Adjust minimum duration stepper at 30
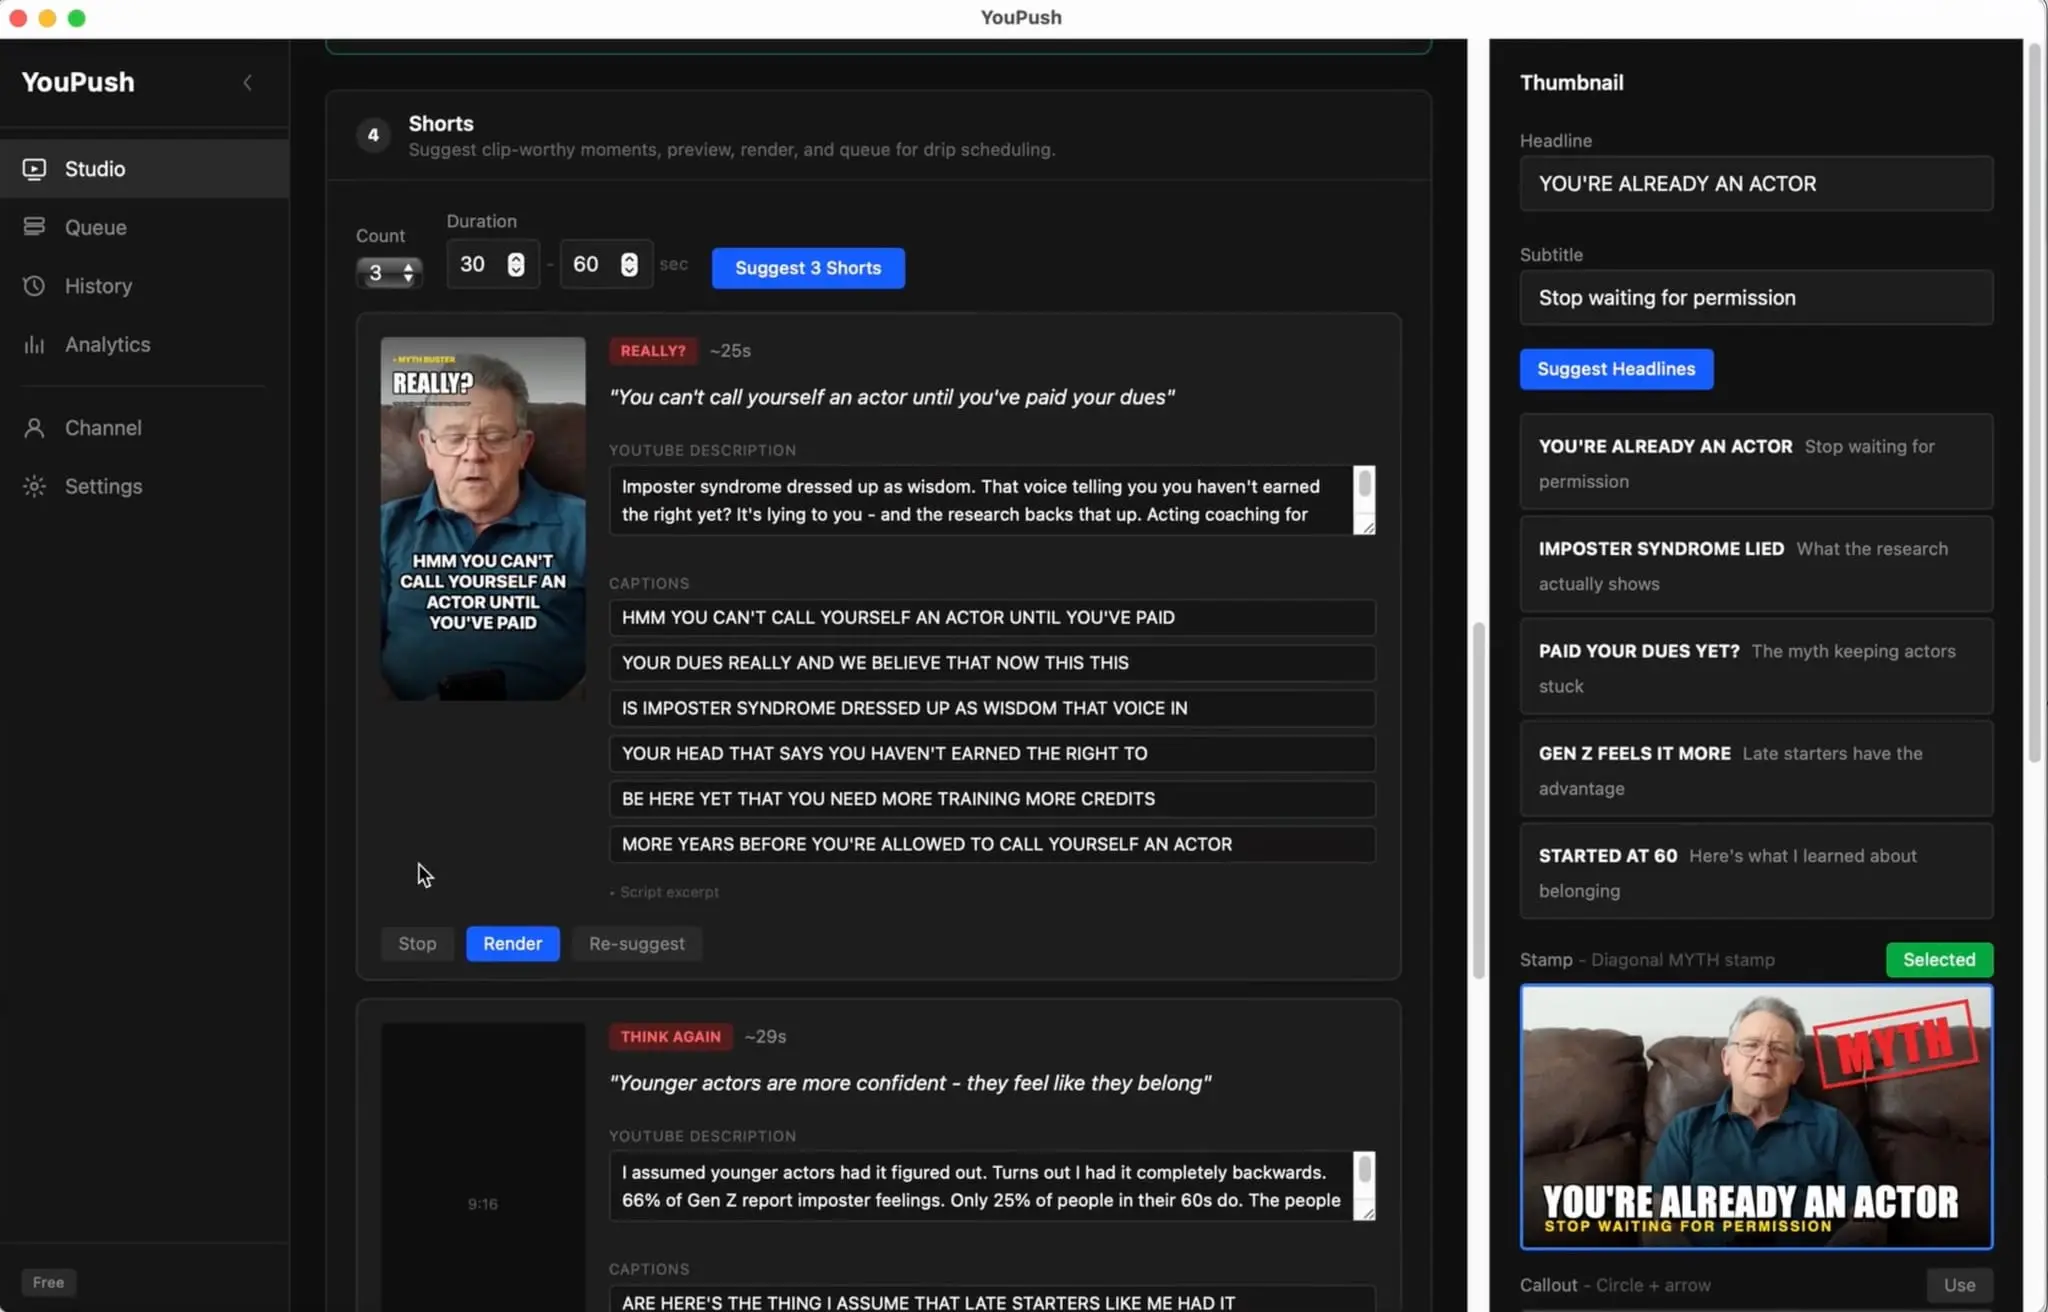The height and width of the screenshot is (1312, 2048). click(516, 264)
